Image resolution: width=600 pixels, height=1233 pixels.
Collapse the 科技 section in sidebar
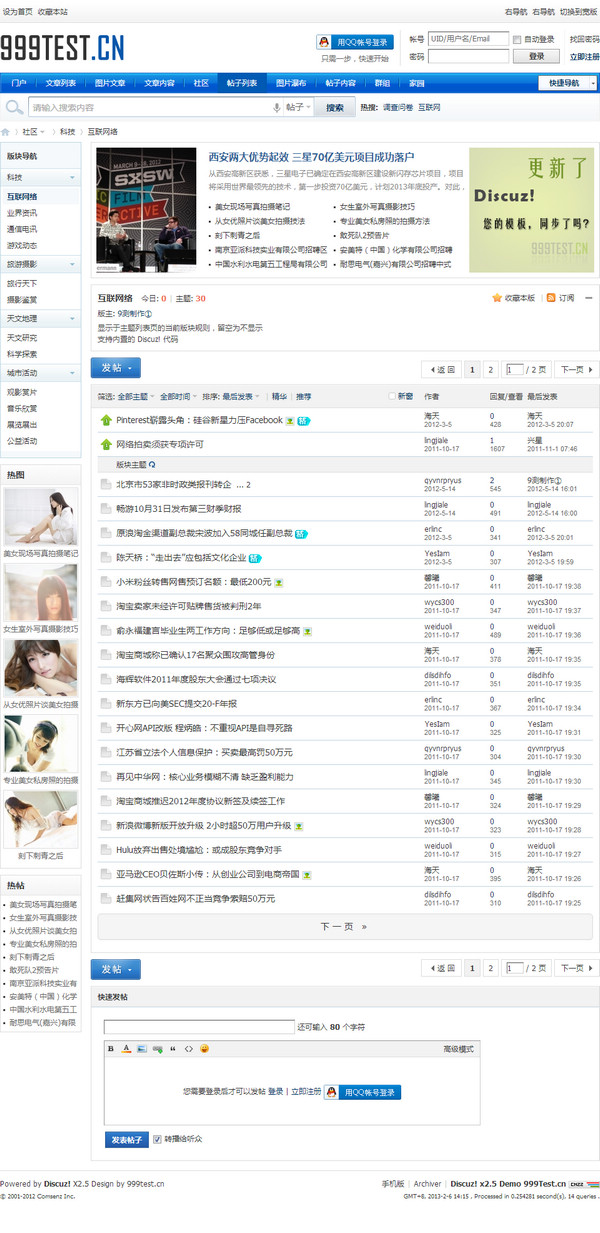pyautogui.click(x=73, y=178)
